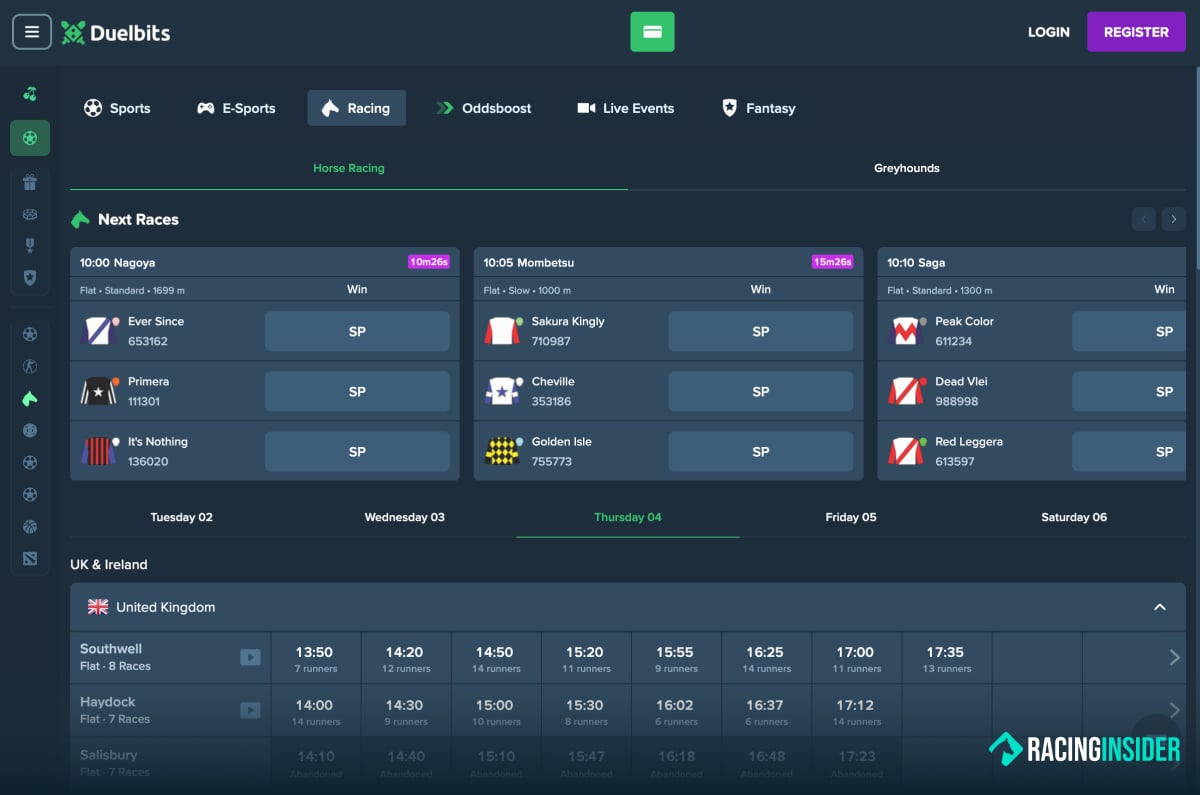
Task: Bet SP on Ever Since
Action: 357,332
